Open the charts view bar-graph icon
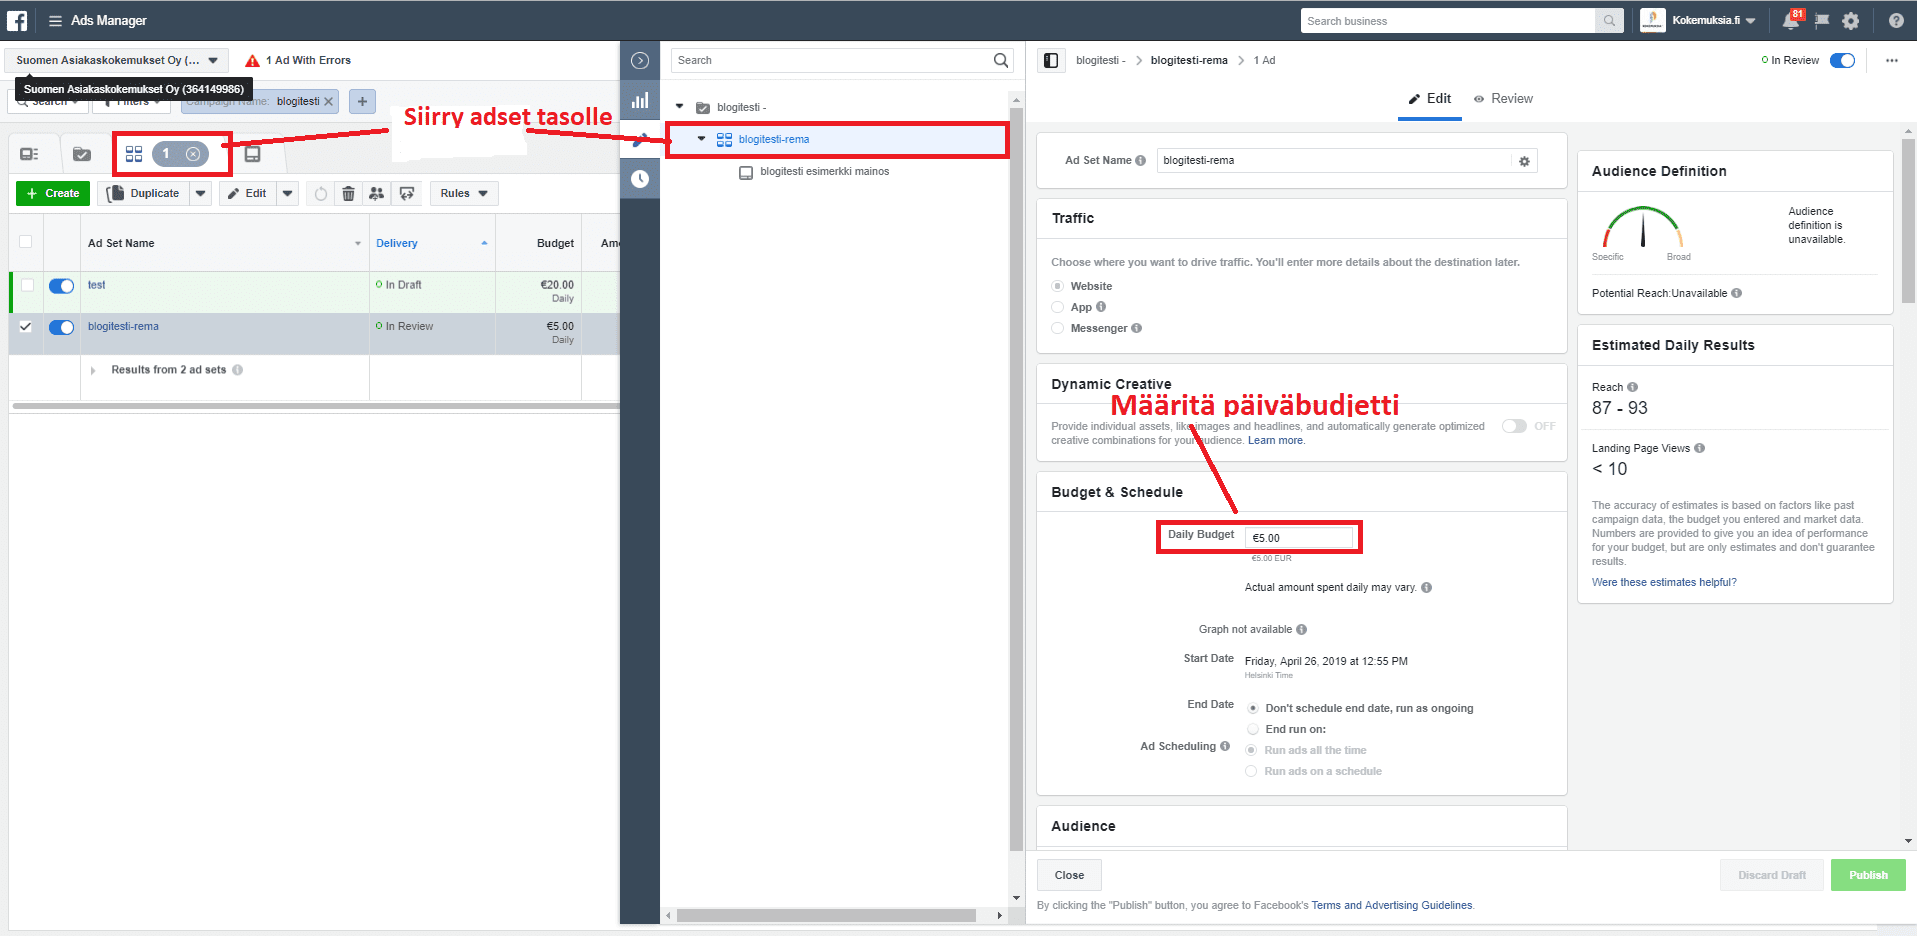Screen dimensions: 1917x936 click(640, 100)
